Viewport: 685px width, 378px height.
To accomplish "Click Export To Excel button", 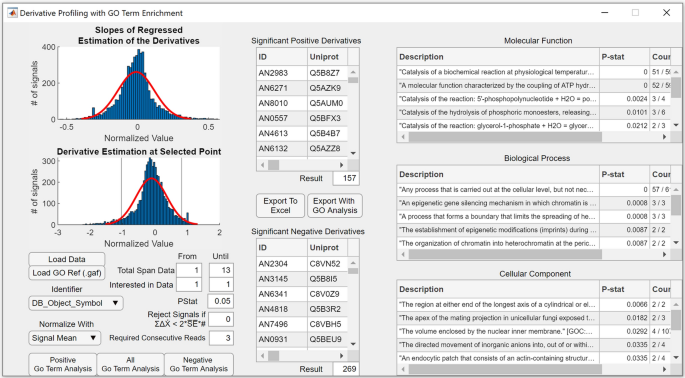I will 280,205.
